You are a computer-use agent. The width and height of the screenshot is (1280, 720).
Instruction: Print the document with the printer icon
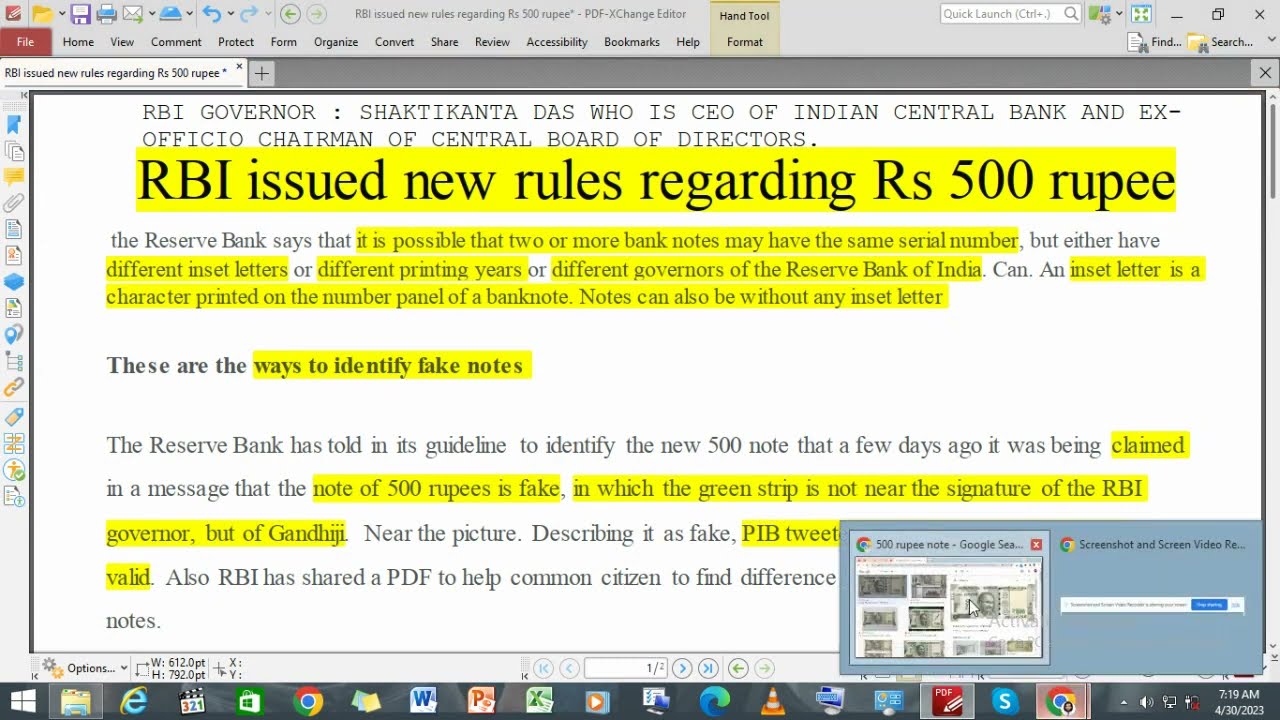click(106, 14)
